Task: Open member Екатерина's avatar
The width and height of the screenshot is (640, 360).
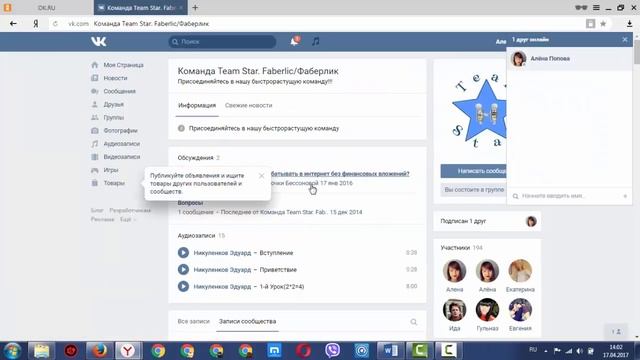Action: click(x=520, y=271)
